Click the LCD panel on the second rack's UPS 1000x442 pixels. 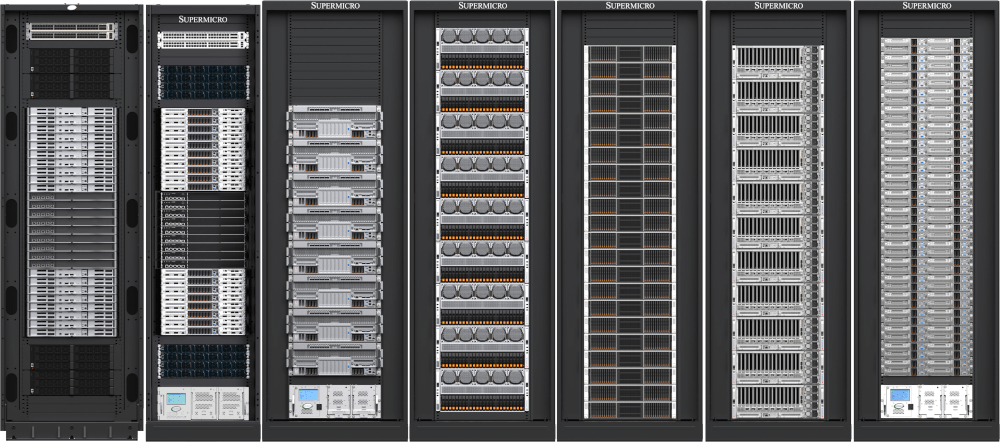click(x=176, y=399)
